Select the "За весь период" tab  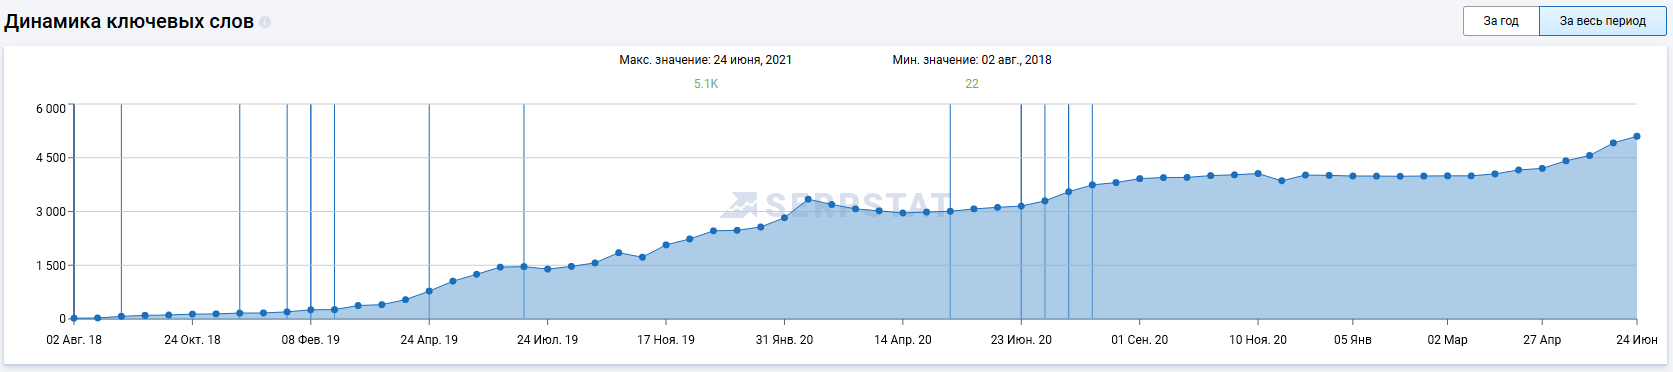(1603, 21)
